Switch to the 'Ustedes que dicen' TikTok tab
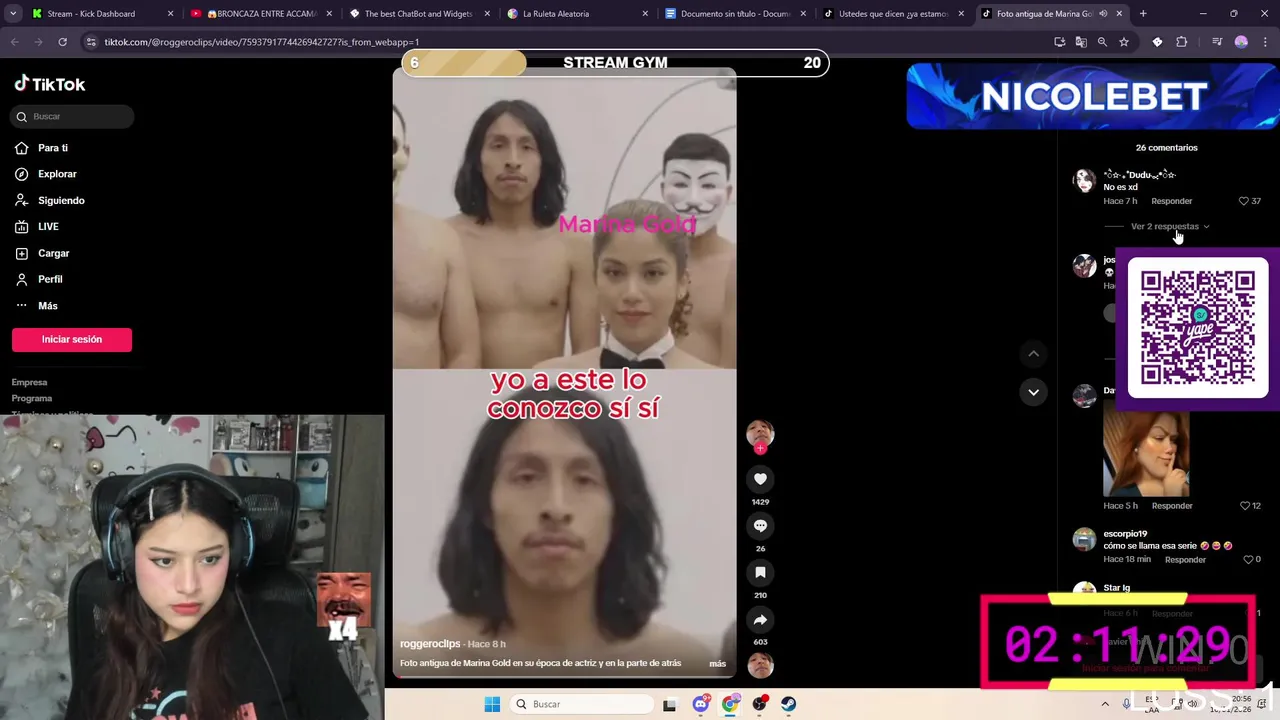This screenshot has width=1280, height=720. point(892,14)
